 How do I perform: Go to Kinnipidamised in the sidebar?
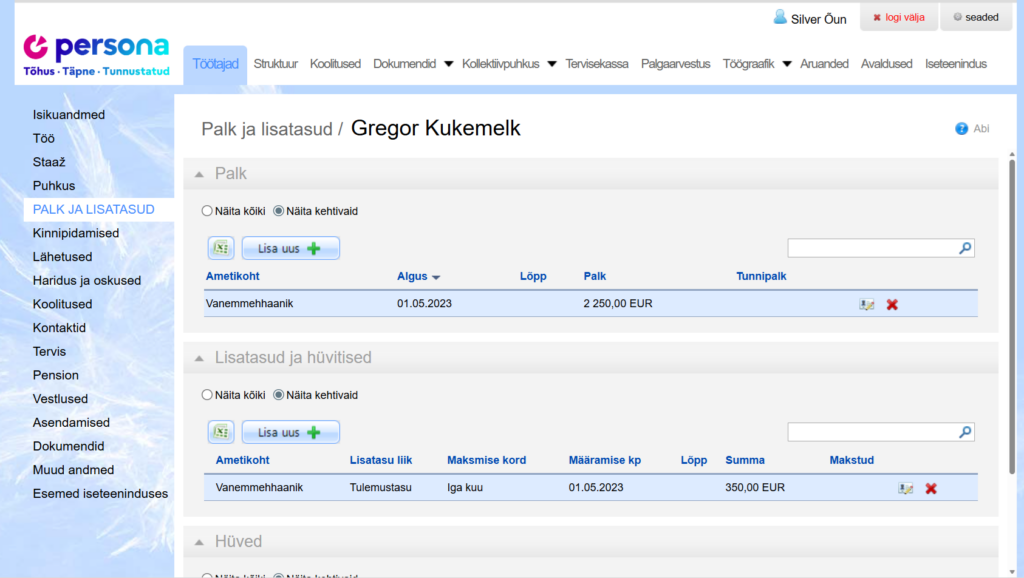(x=76, y=233)
